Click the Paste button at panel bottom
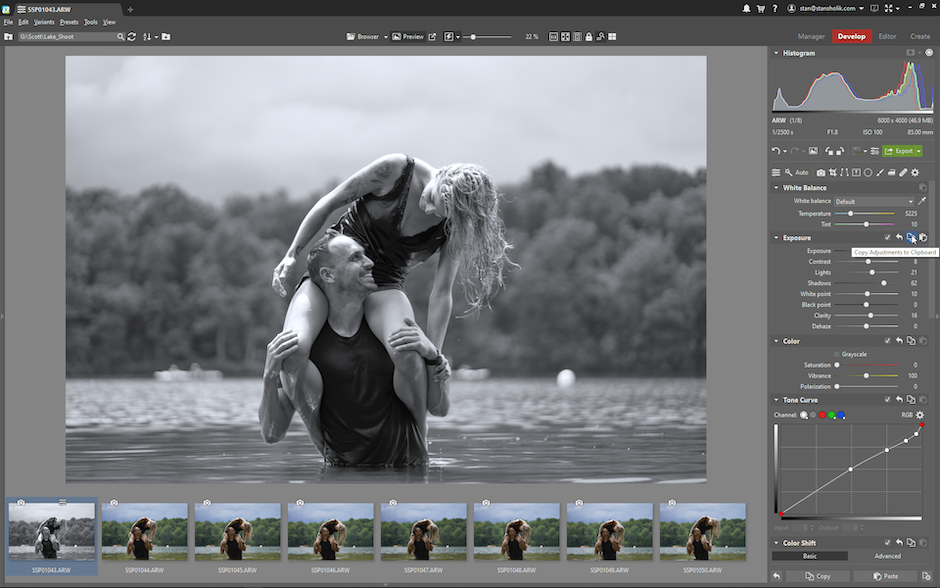The width and height of the screenshot is (940, 588). [x=885, y=576]
